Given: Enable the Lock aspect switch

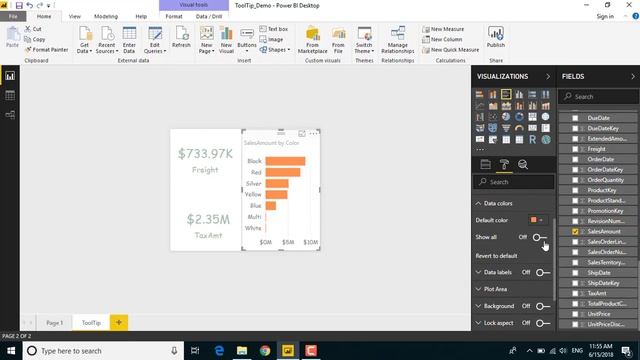Looking at the screenshot, I should tap(543, 323).
